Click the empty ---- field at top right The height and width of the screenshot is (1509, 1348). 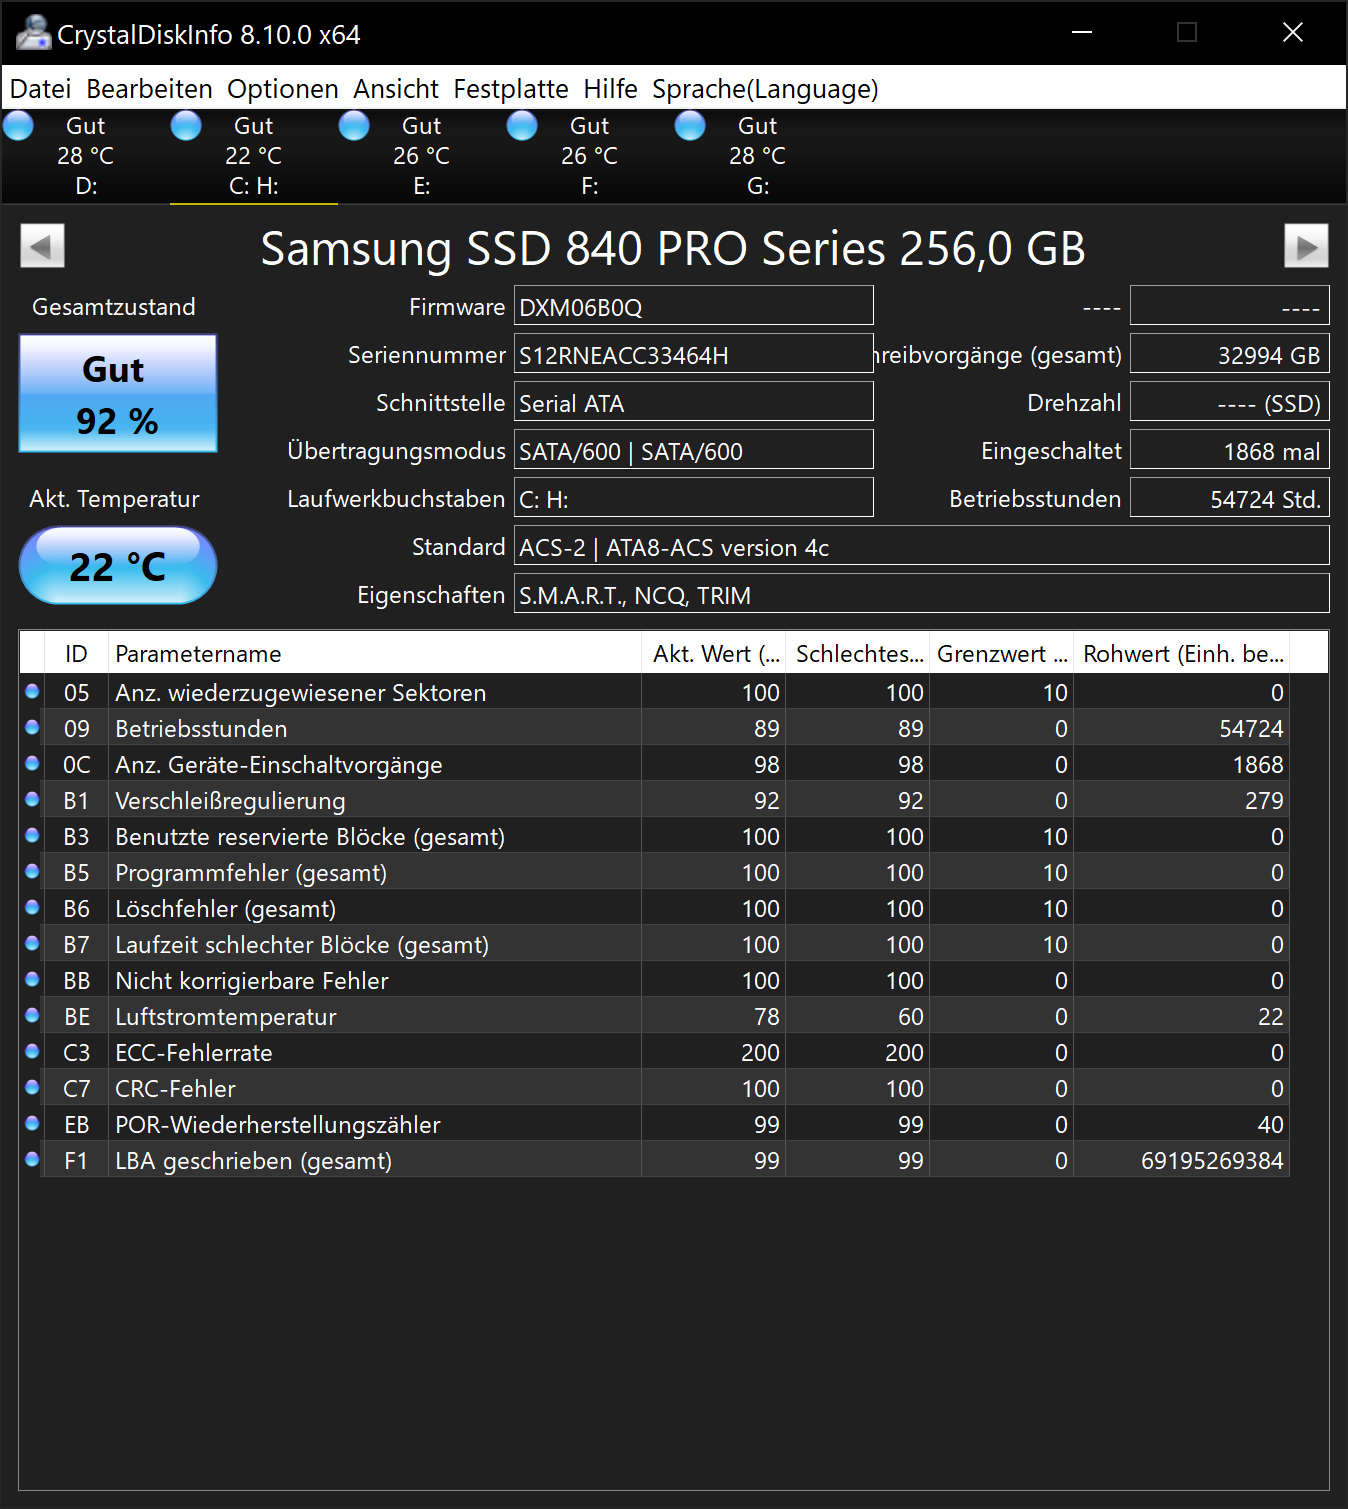tap(1230, 306)
